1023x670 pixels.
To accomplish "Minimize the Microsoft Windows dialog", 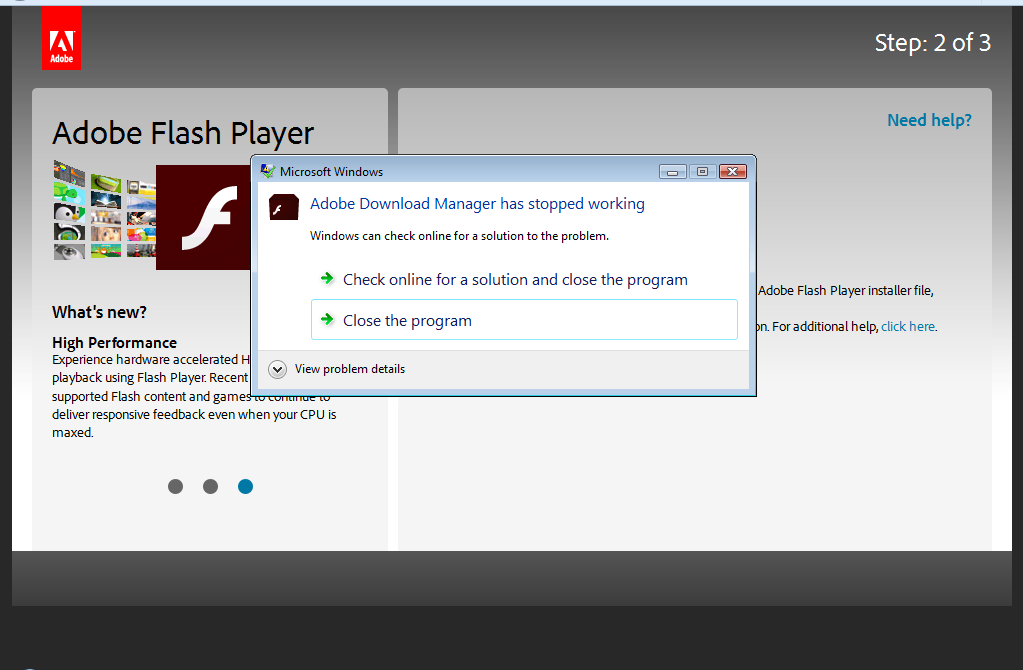I will pos(673,172).
